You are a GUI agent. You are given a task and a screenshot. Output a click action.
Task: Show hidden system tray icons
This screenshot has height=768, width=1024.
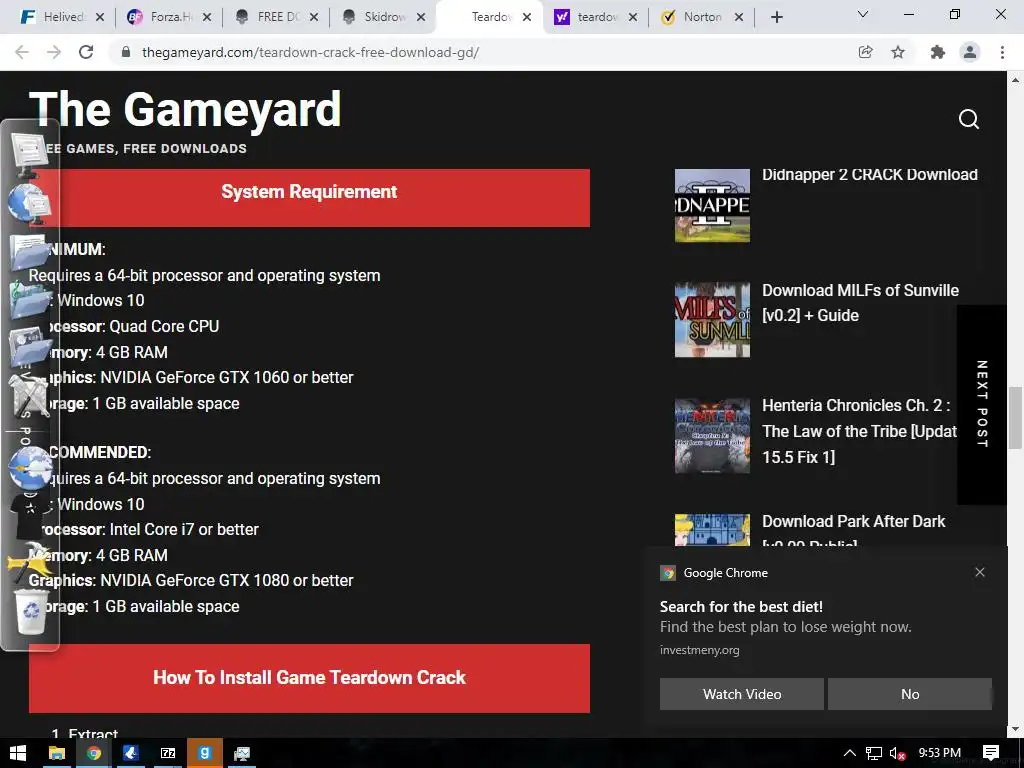849,753
